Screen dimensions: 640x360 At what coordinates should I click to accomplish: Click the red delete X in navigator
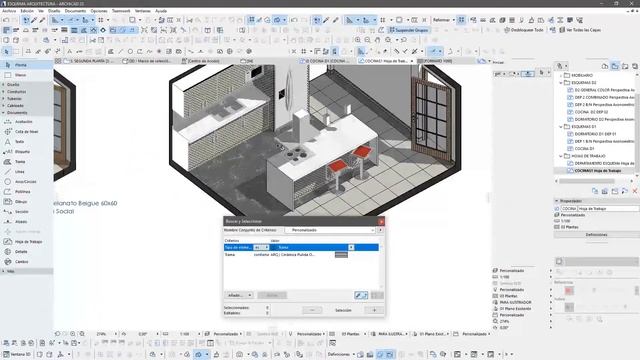[635, 191]
